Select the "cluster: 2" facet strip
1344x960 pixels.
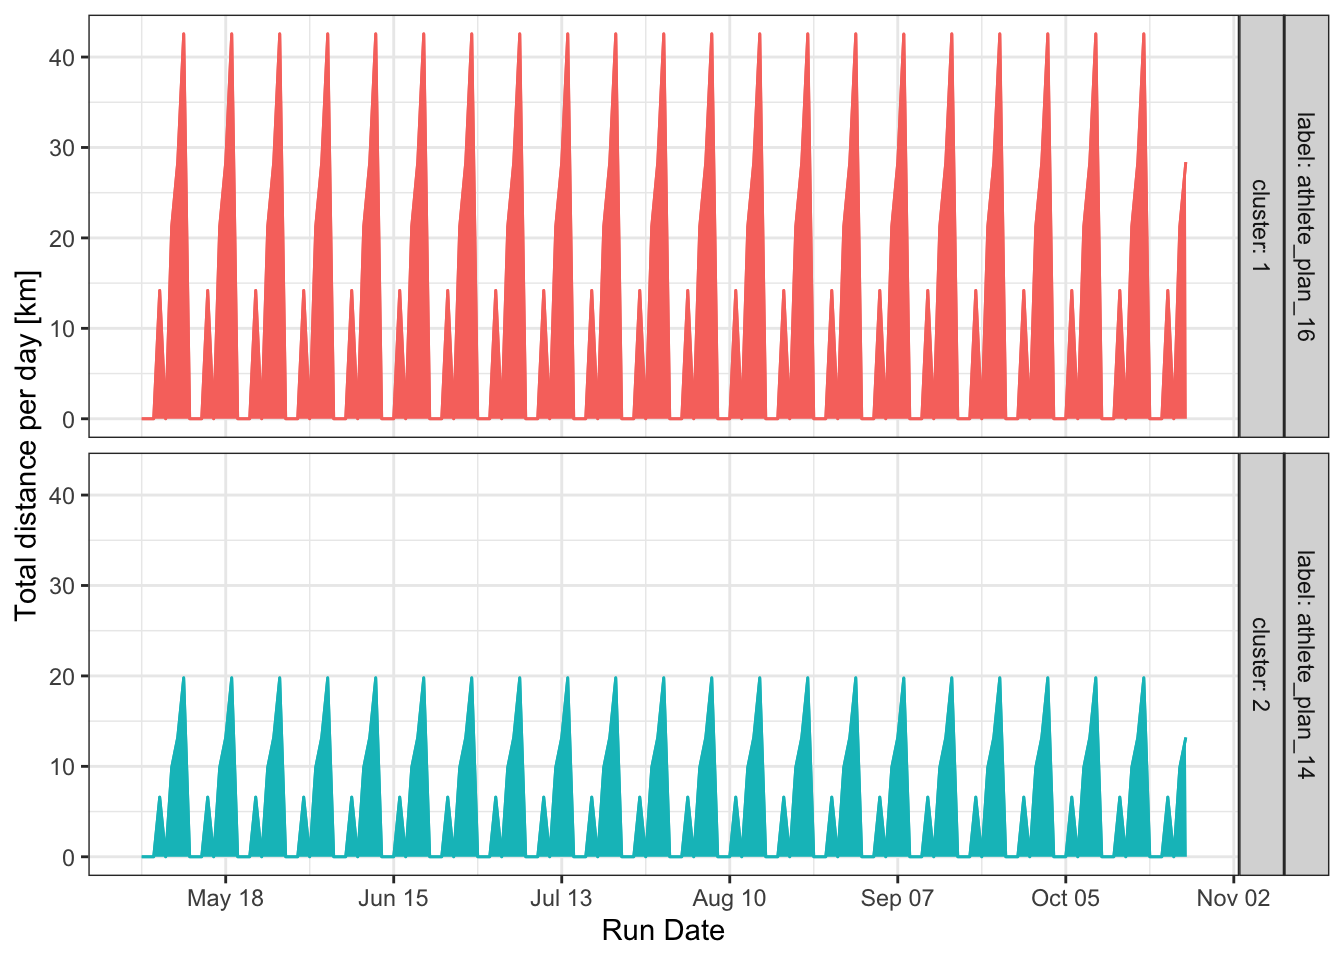tap(1260, 665)
